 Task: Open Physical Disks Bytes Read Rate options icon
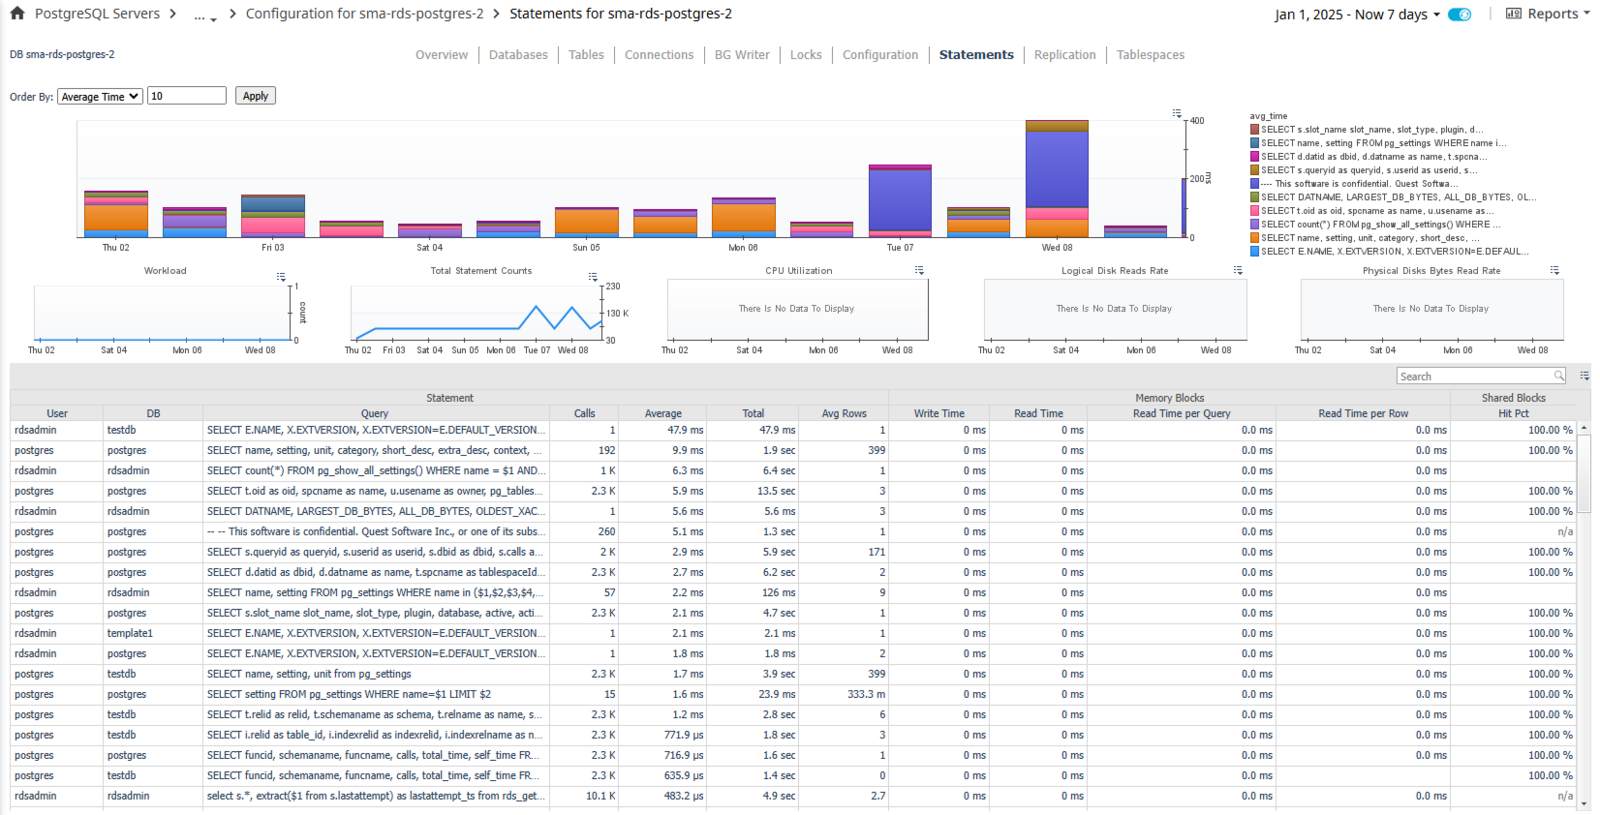(1554, 270)
